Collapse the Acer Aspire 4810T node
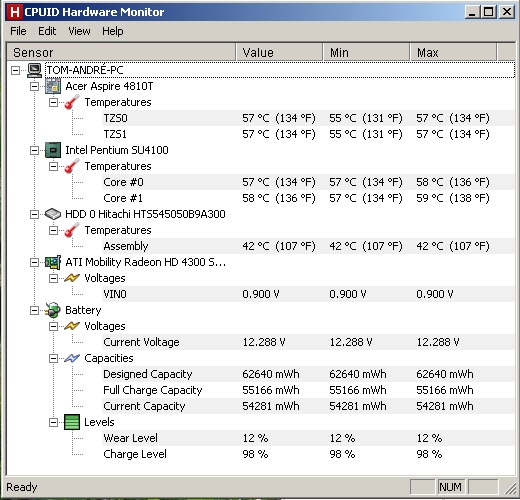520x500 pixels. click(x=34, y=86)
